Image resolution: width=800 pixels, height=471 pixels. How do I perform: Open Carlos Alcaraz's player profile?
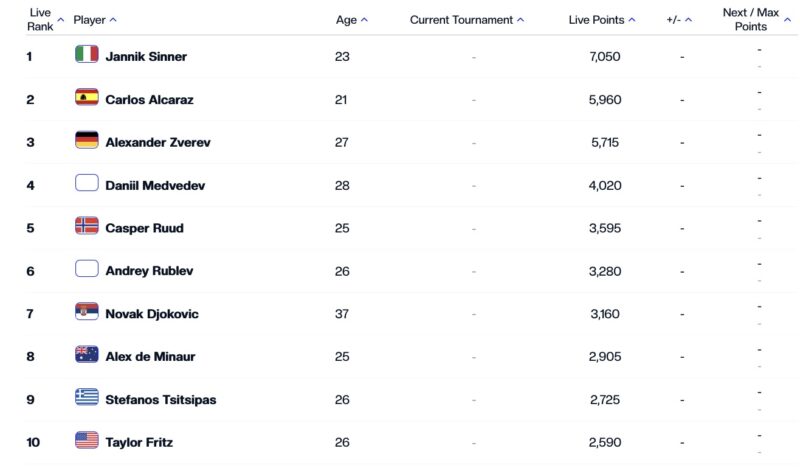point(147,99)
